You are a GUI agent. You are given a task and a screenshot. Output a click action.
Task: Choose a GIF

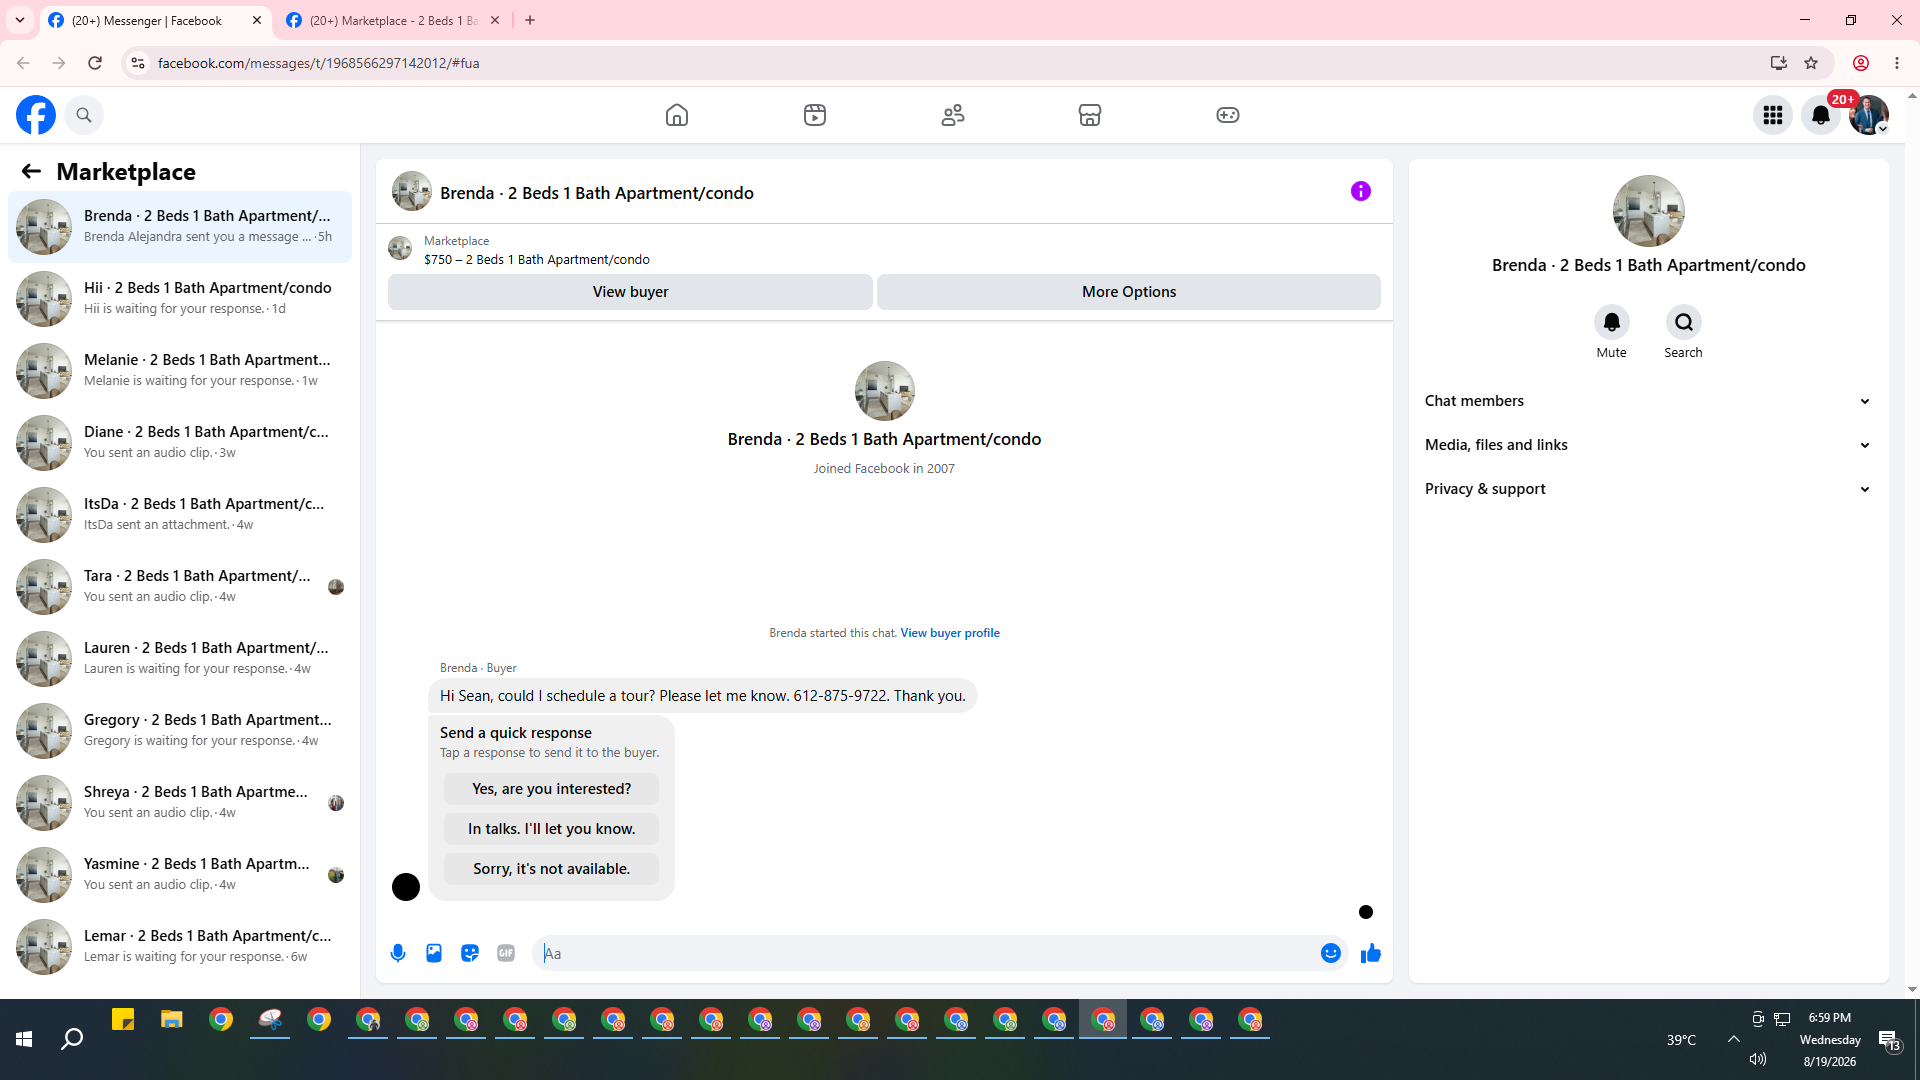coord(506,953)
